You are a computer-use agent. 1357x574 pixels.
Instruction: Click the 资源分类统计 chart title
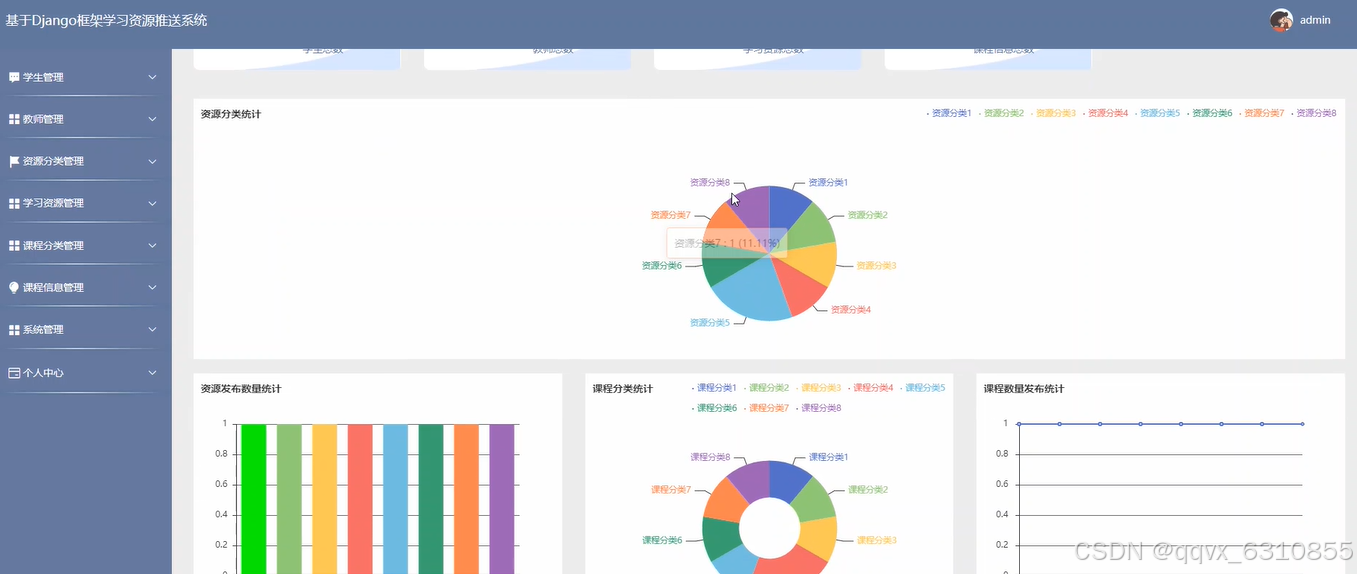point(231,114)
